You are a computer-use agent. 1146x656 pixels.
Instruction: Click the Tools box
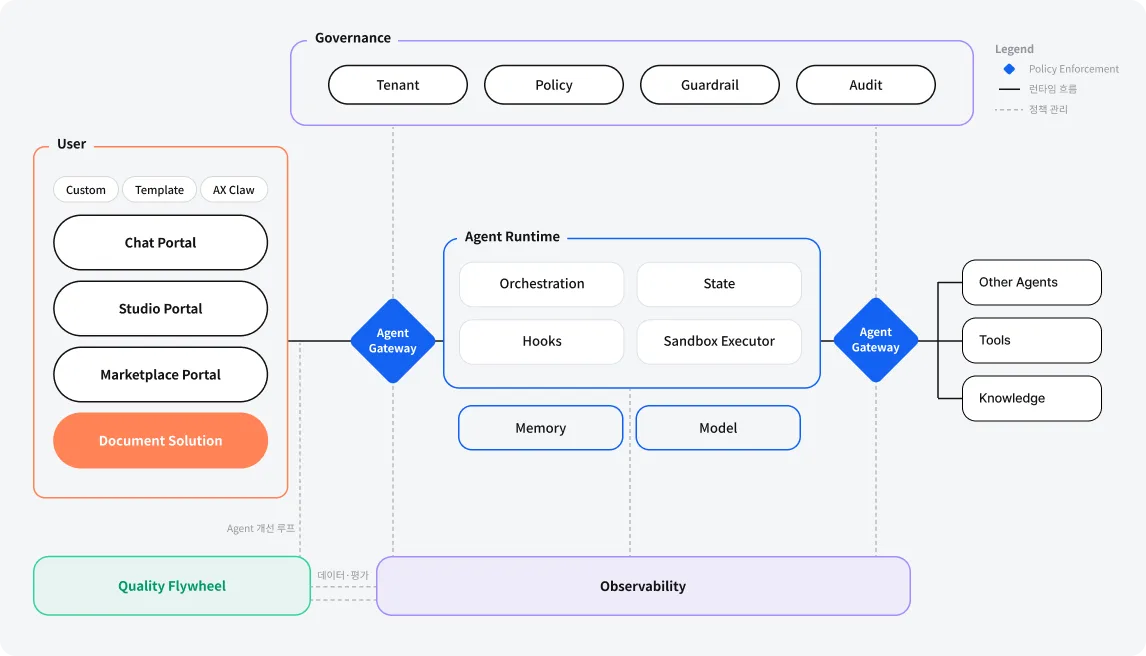tap(1032, 340)
